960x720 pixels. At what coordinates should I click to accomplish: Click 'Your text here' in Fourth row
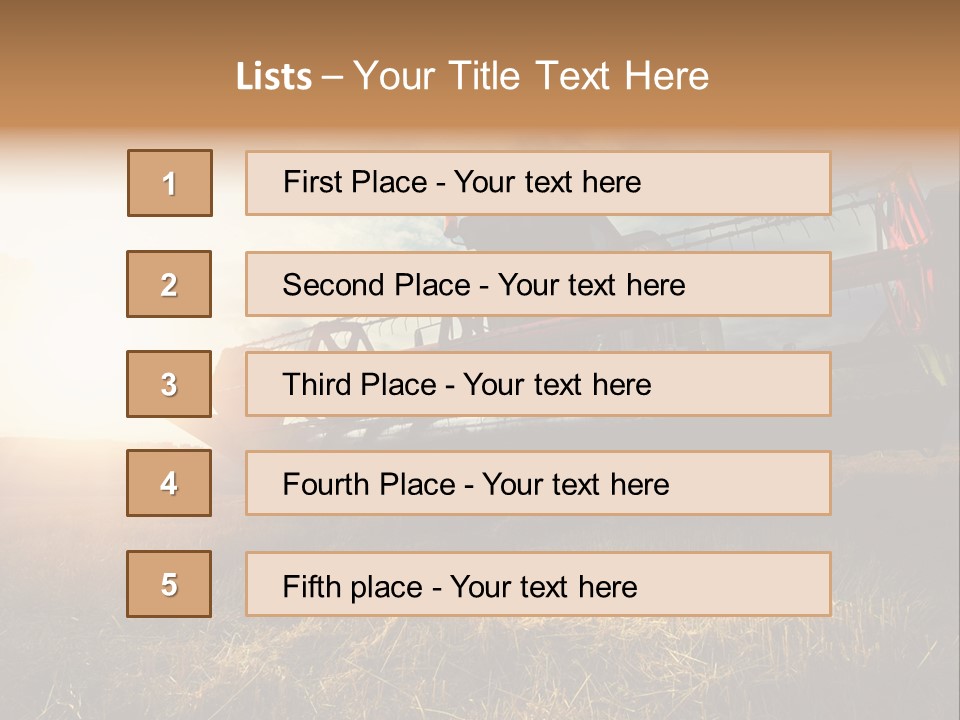(575, 485)
